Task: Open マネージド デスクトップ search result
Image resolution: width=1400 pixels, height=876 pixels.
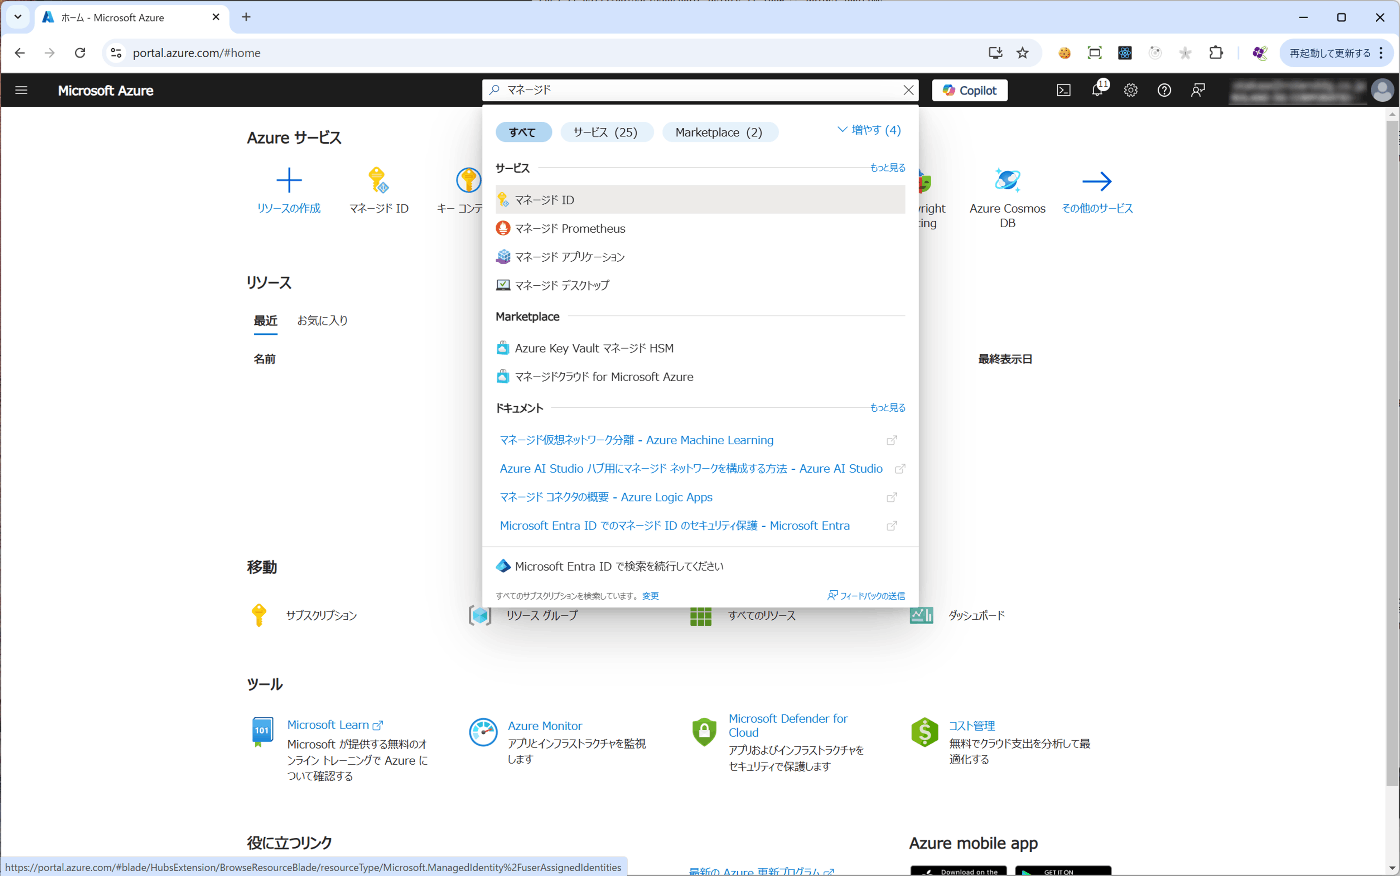Action: [700, 285]
